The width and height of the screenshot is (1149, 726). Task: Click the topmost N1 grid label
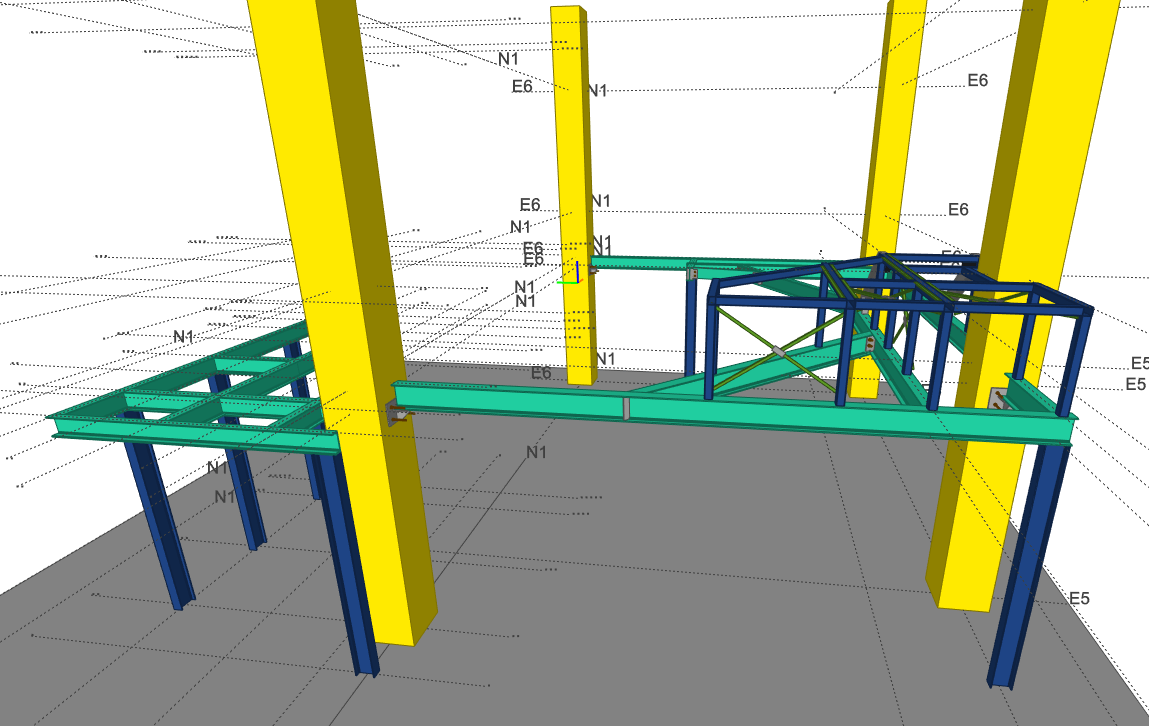(508, 59)
